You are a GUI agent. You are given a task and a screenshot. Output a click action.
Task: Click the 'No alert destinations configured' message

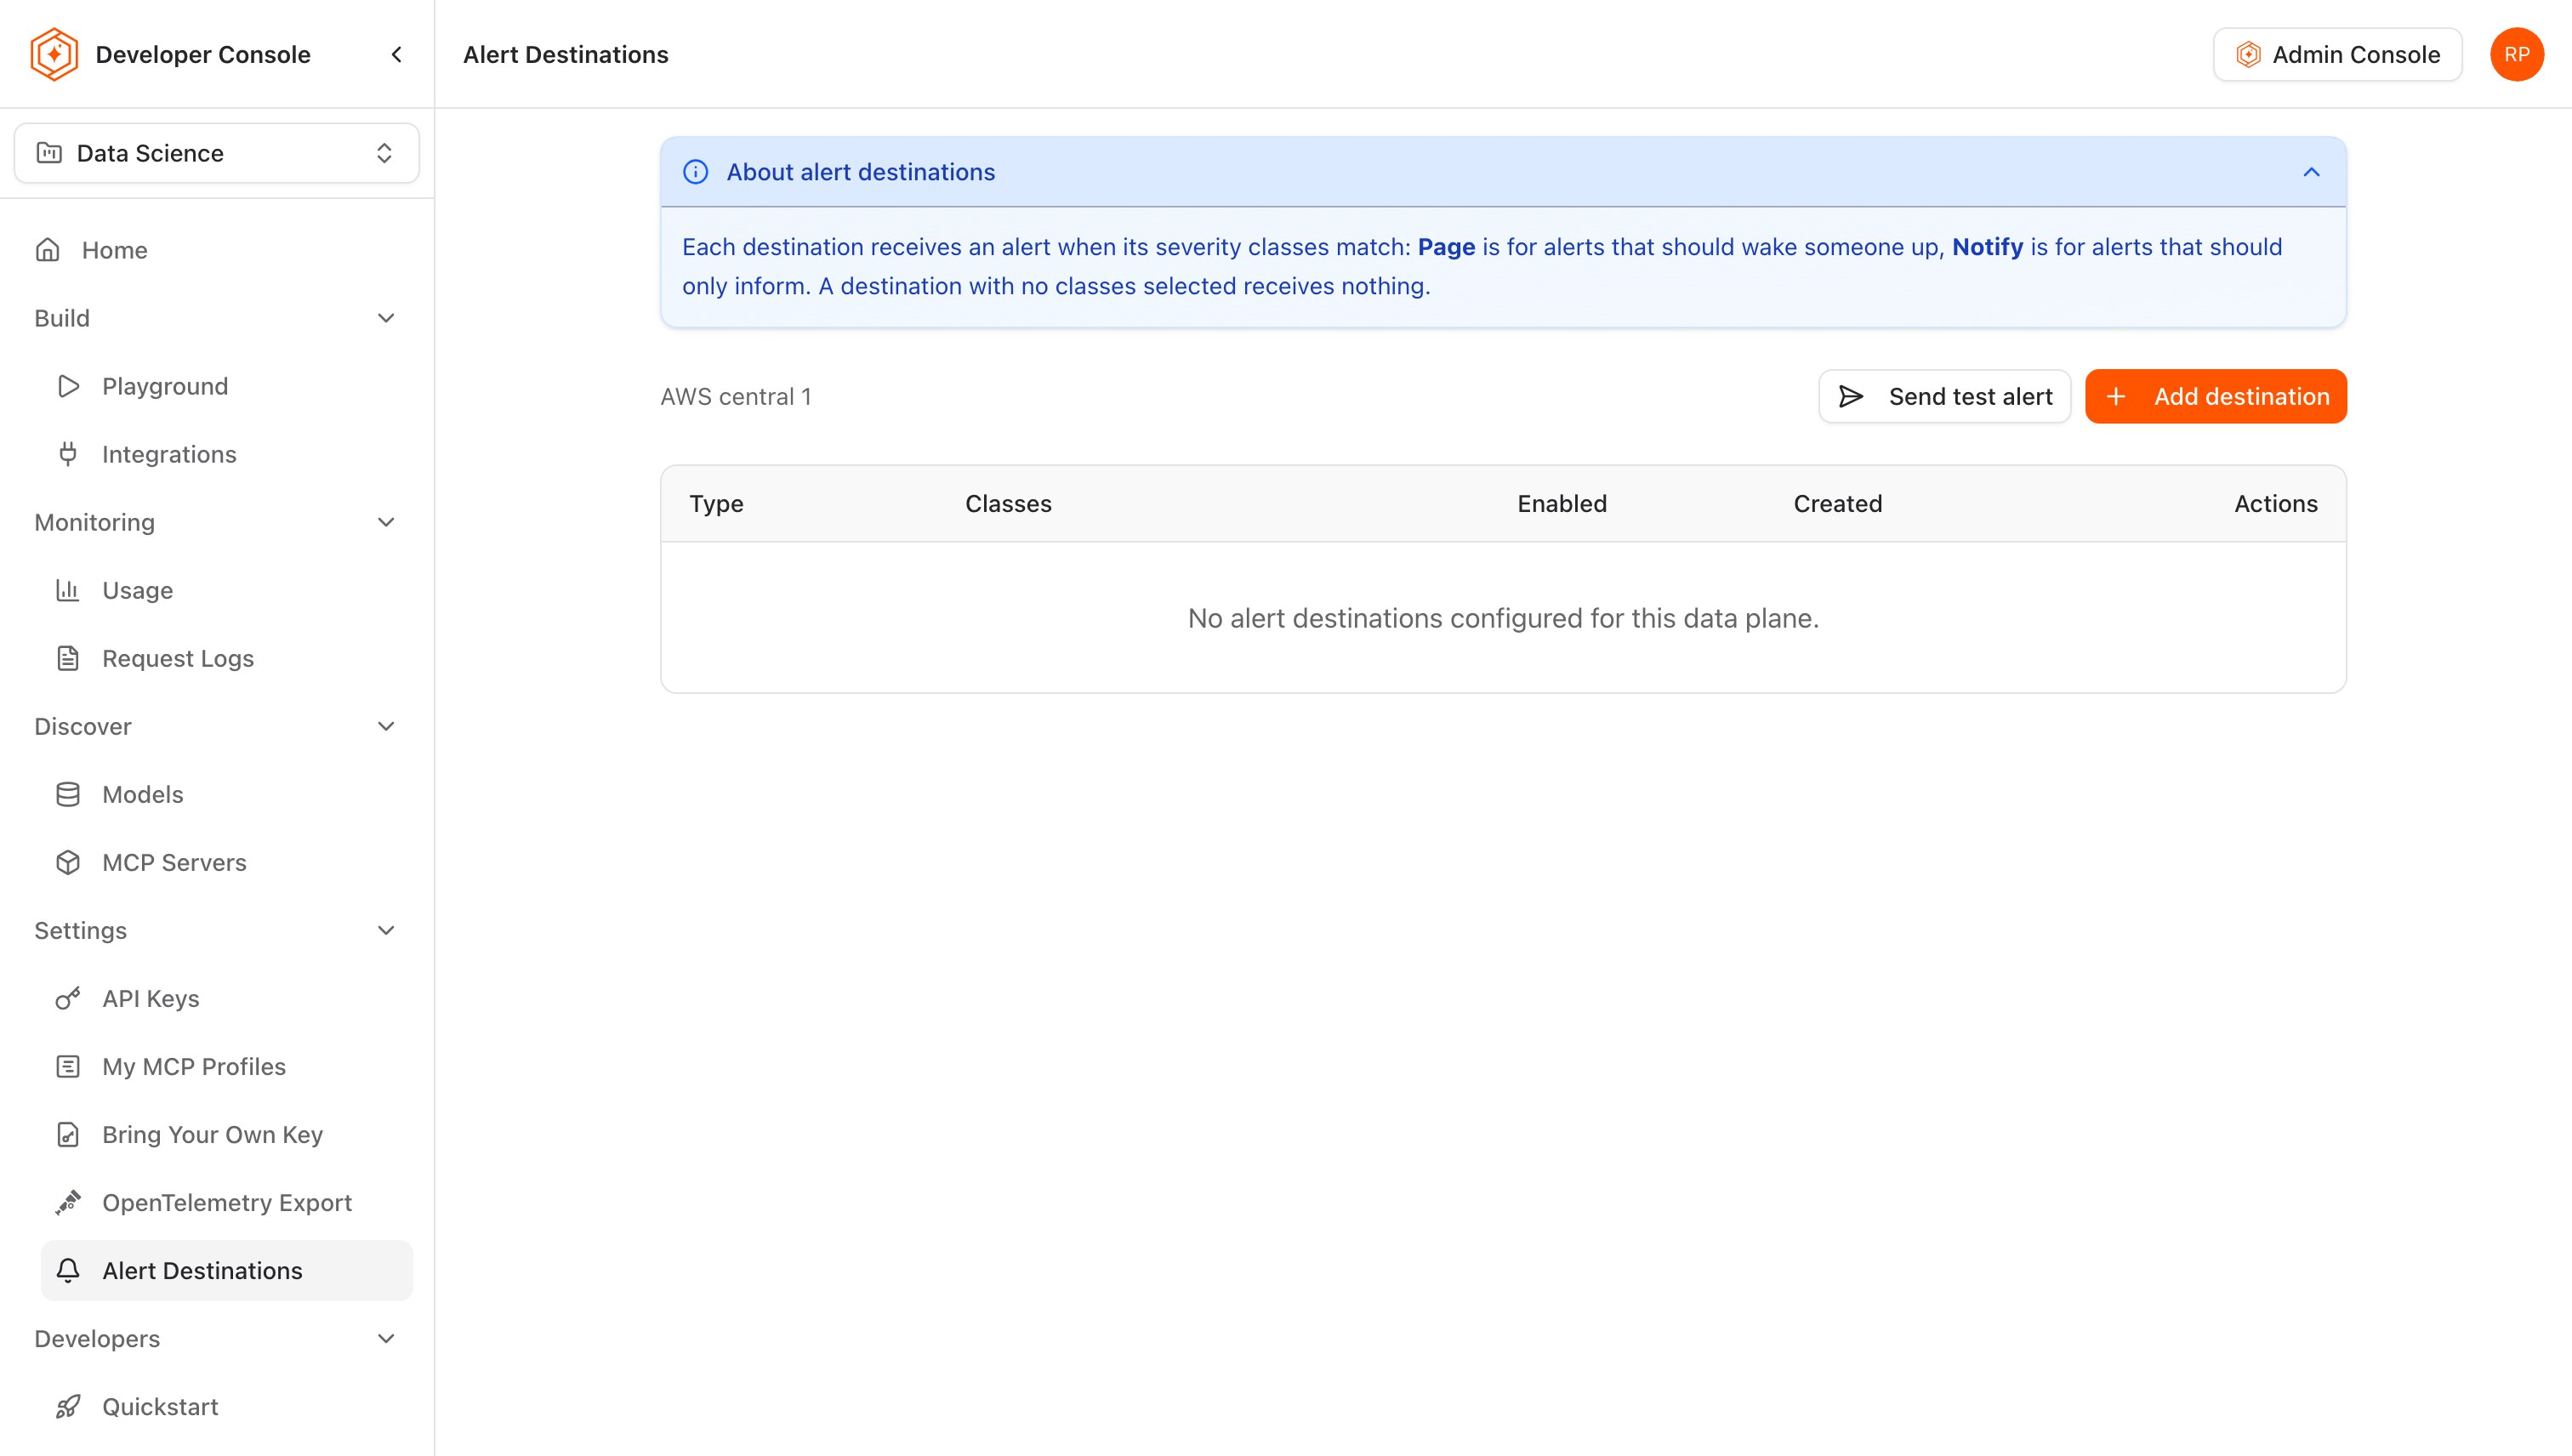pyautogui.click(x=1503, y=618)
